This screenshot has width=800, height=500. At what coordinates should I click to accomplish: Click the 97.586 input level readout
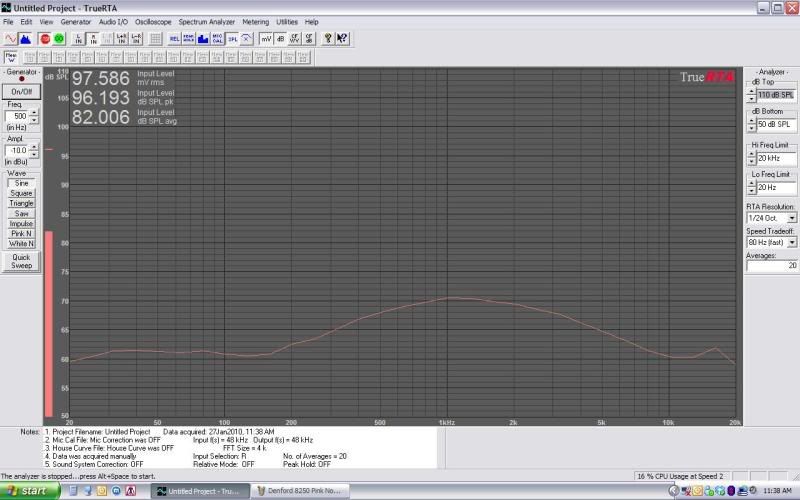point(101,79)
